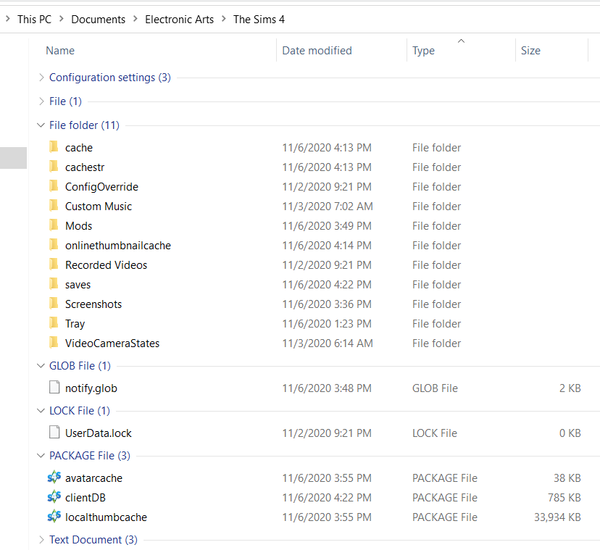This screenshot has height=550, width=600.
Task: Open the Tray folder icon
Action: pos(54,323)
